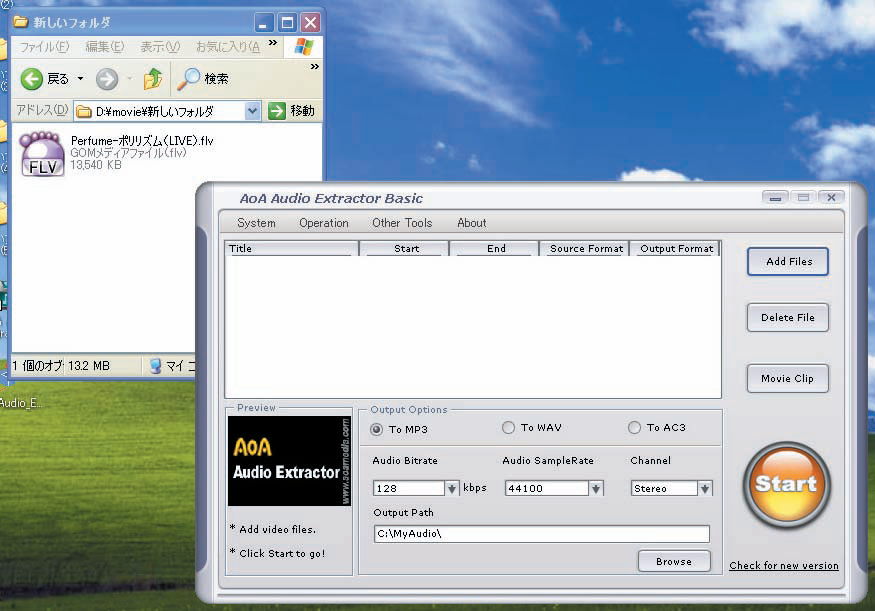Click file name Perfume-ポリリズム(LIVE).flv

(142, 141)
